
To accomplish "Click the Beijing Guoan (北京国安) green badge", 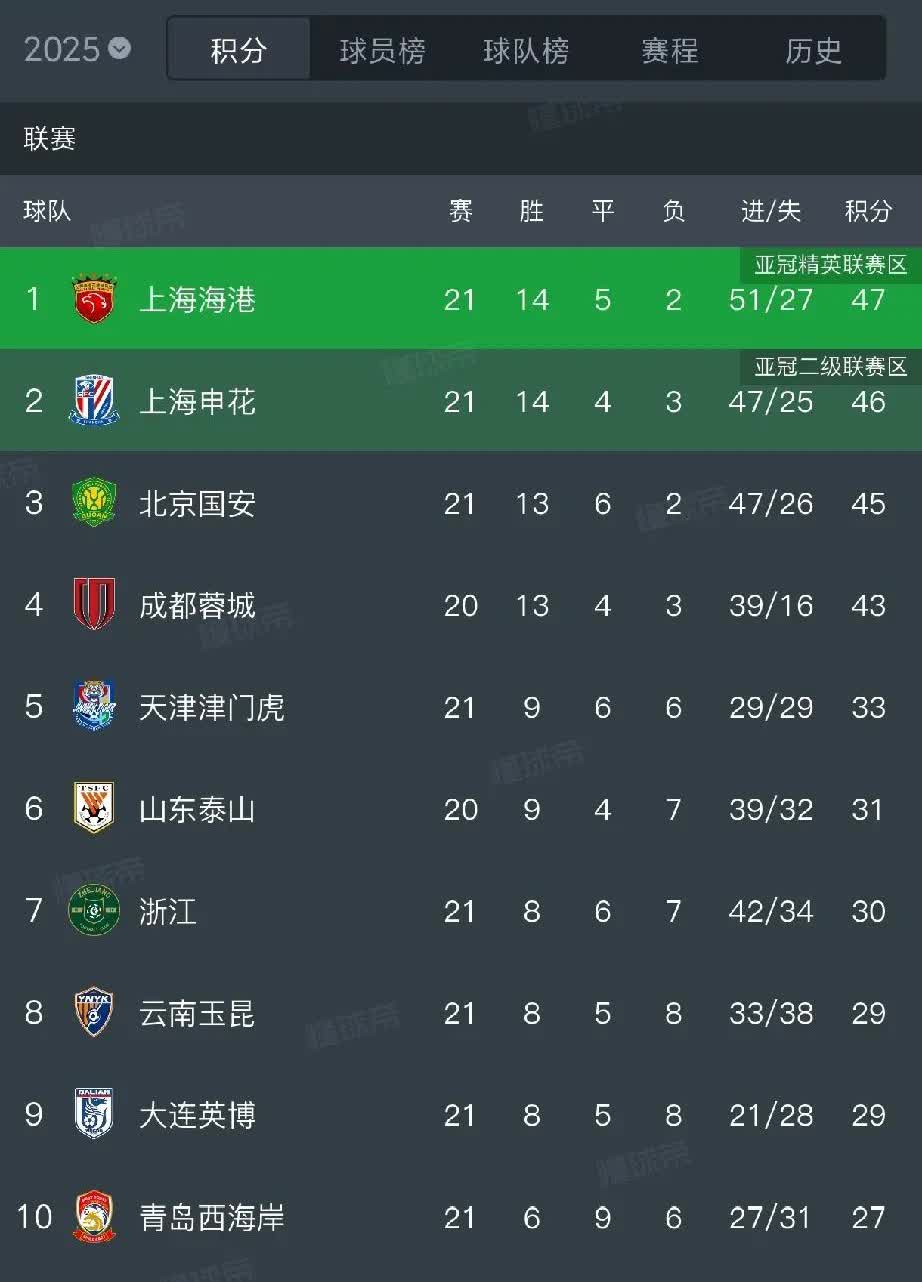I will 94,503.
